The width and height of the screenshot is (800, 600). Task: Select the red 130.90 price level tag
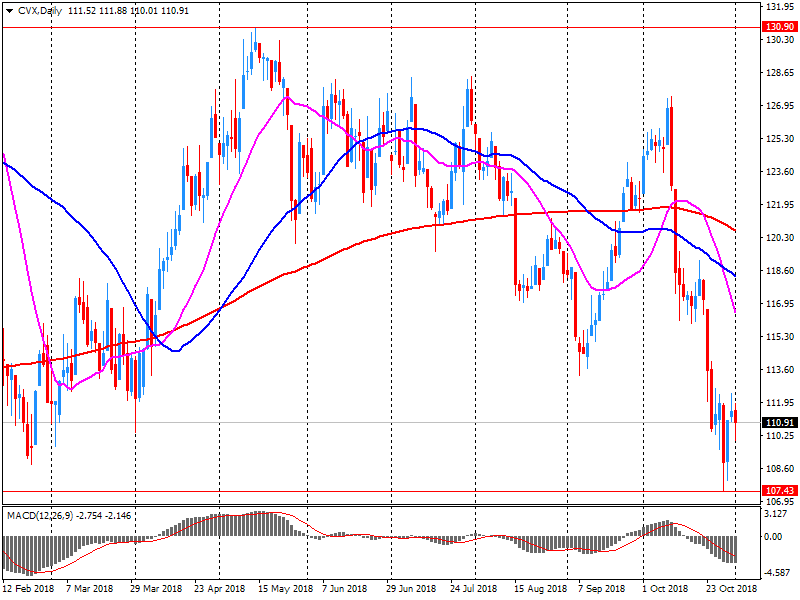(777, 27)
